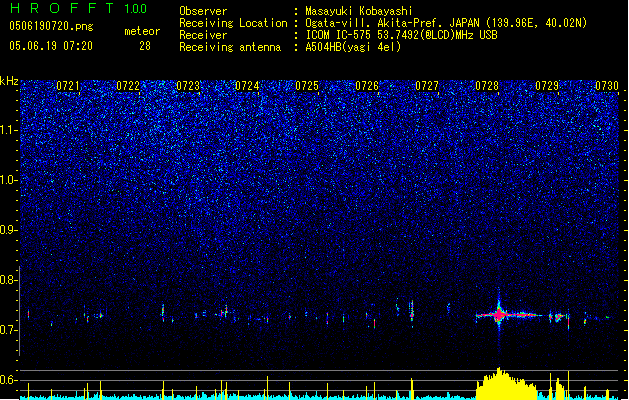Click the 'Receiving antenna' label
The width and height of the screenshot is (629, 400).
point(230,47)
